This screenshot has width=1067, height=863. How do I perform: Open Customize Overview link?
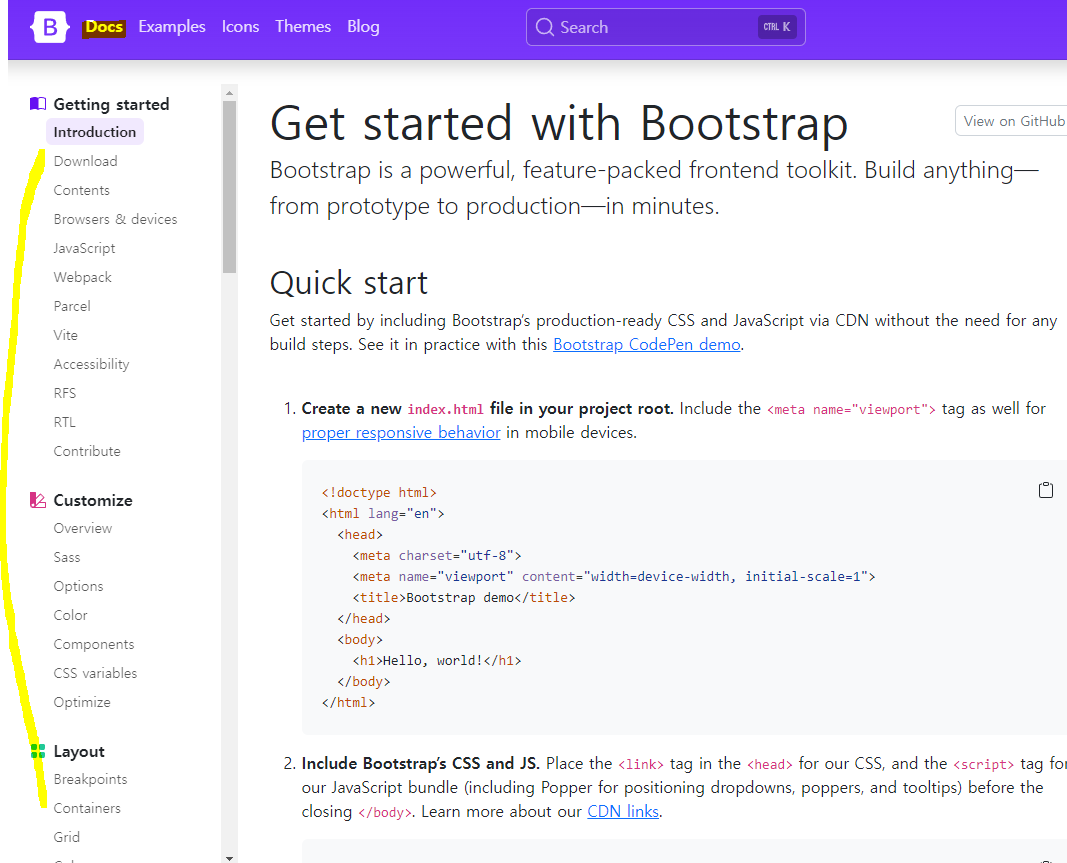(x=83, y=528)
